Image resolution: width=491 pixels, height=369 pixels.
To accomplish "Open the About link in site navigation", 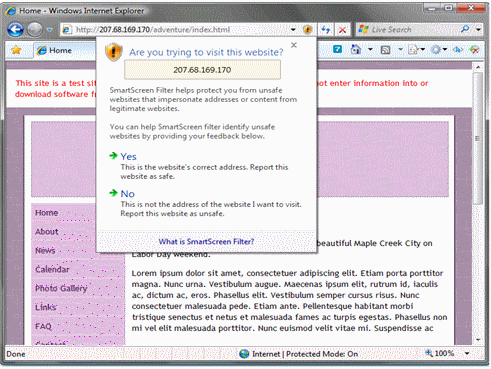I will [47, 231].
